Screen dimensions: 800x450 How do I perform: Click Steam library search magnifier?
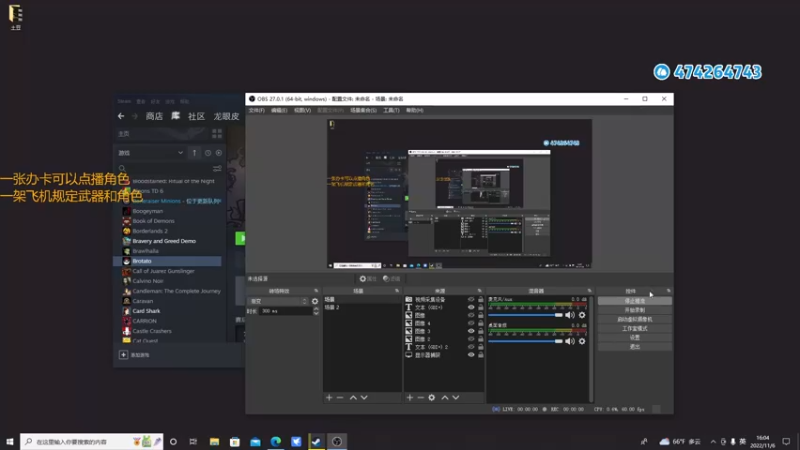click(122, 168)
